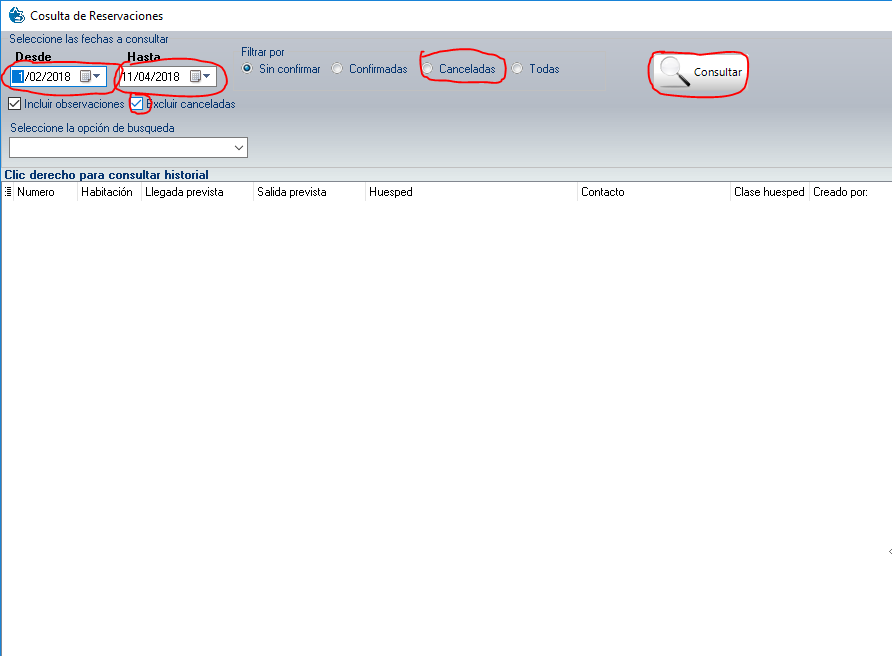Open the opción de busqueda combo box

click(128, 148)
